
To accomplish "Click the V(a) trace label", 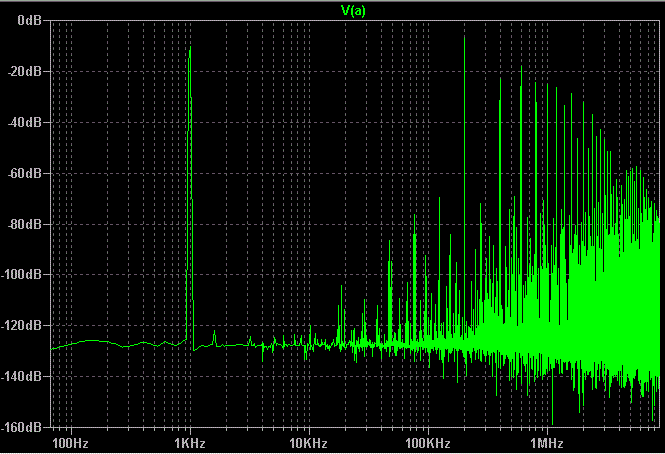I will tap(355, 11).
